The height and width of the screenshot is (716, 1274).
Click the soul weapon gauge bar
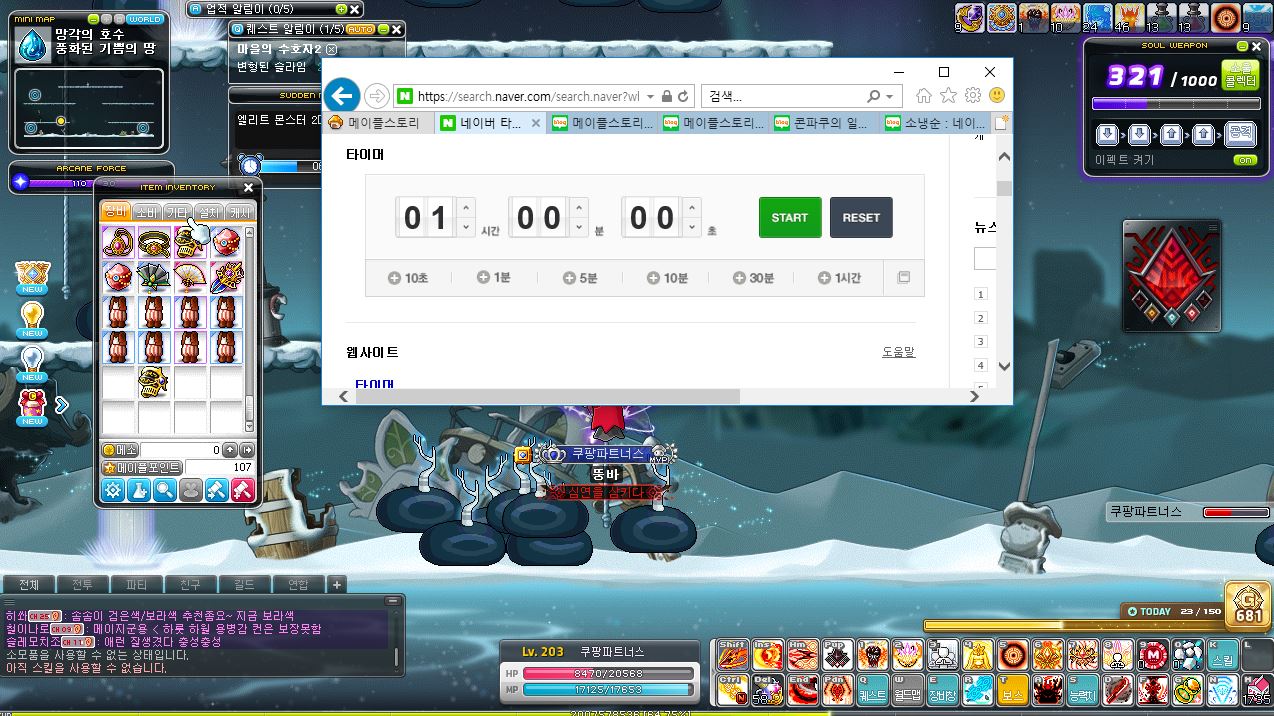pyautogui.click(x=1176, y=103)
